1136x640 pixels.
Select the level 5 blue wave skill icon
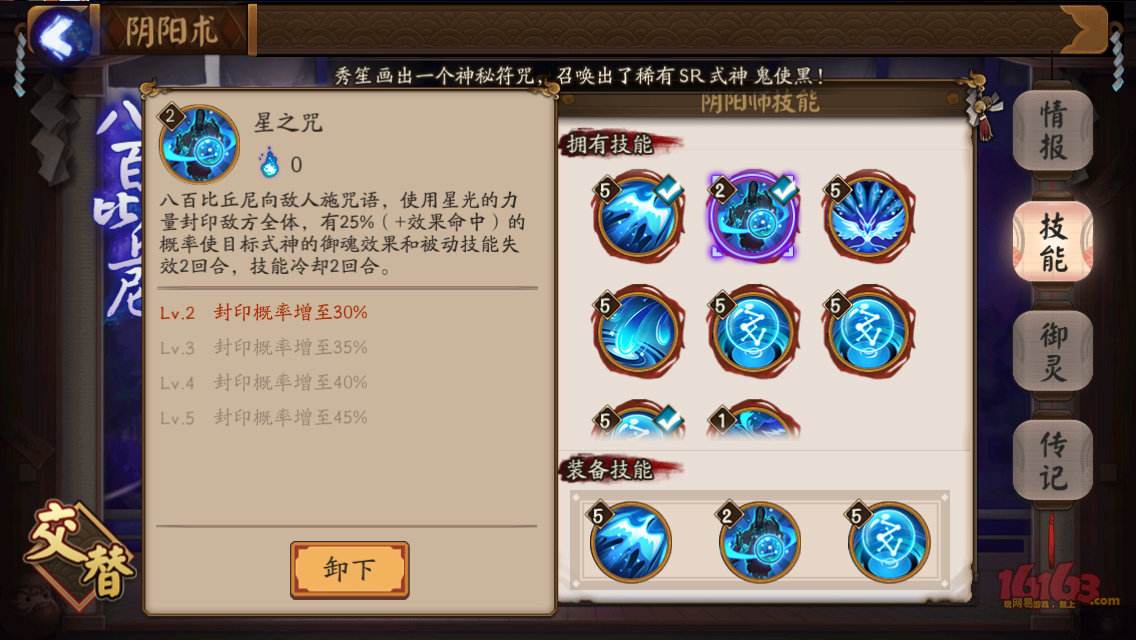click(638, 331)
